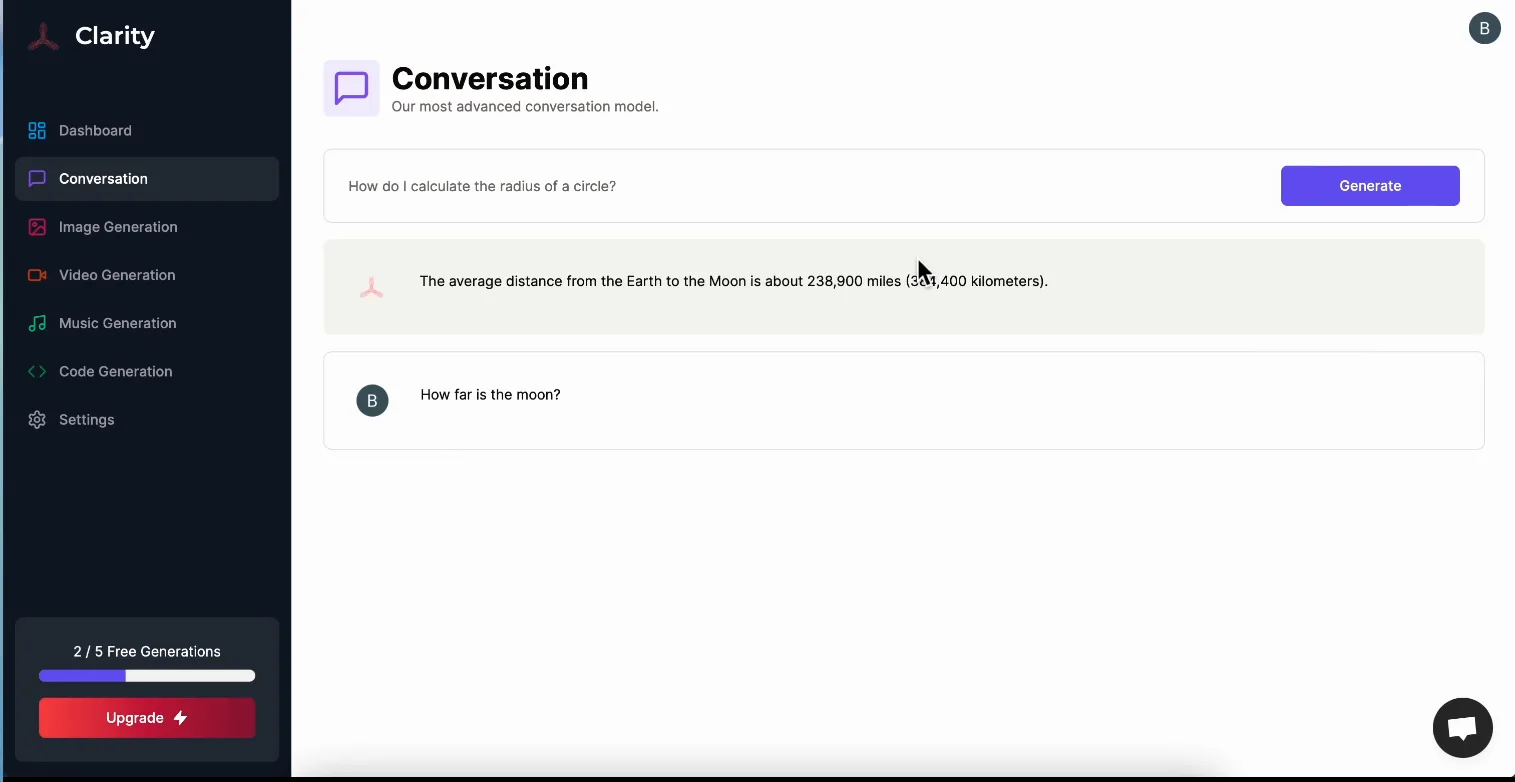Viewport: 1515px width, 782px height.
Task: Open the chat support bubble icon
Action: 1462,727
